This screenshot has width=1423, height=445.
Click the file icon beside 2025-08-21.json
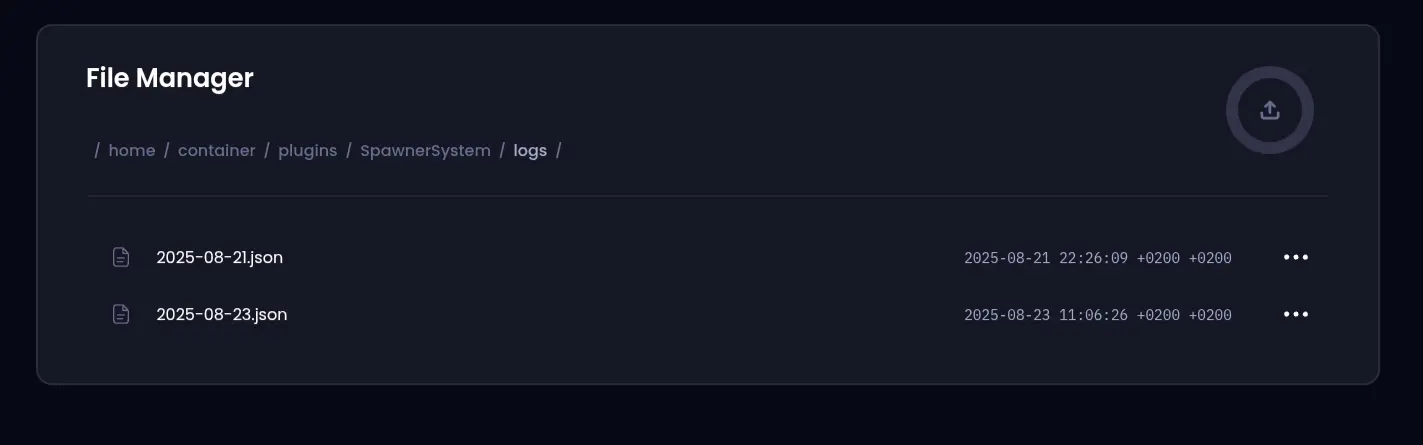pyautogui.click(x=121, y=258)
